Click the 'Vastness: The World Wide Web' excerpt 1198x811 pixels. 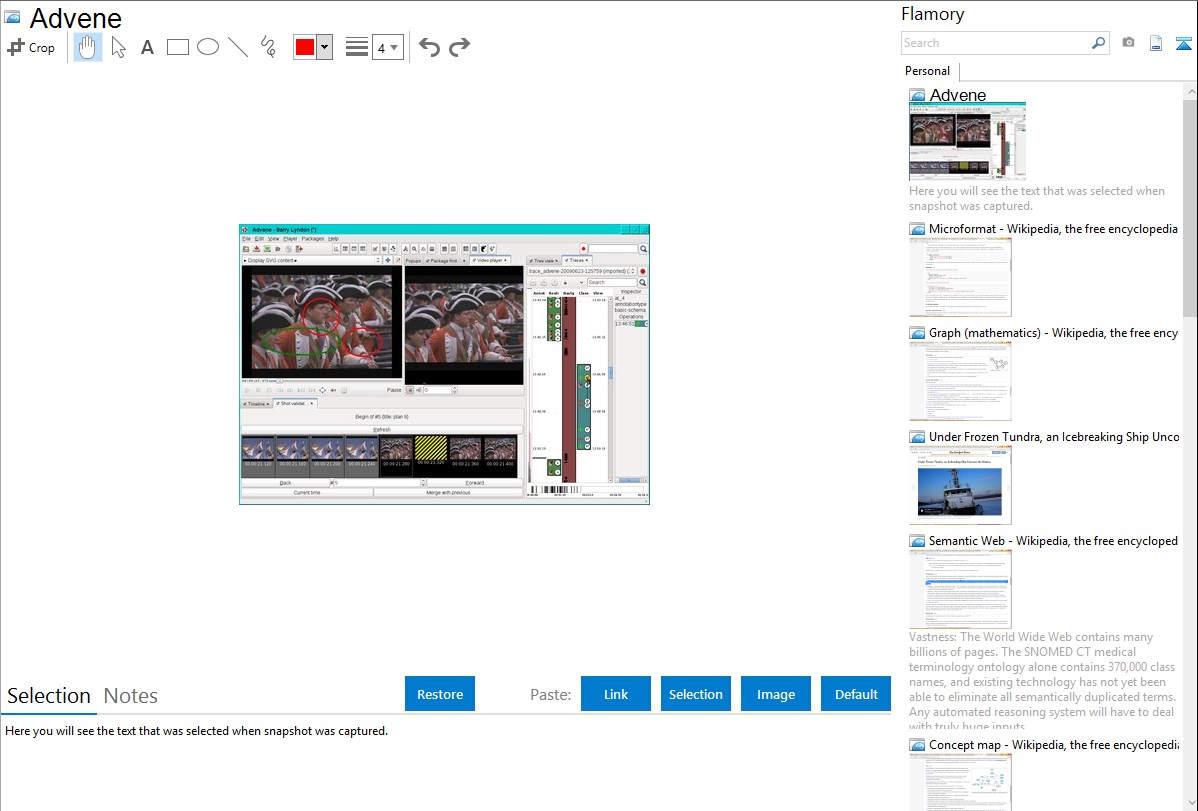click(1042, 681)
